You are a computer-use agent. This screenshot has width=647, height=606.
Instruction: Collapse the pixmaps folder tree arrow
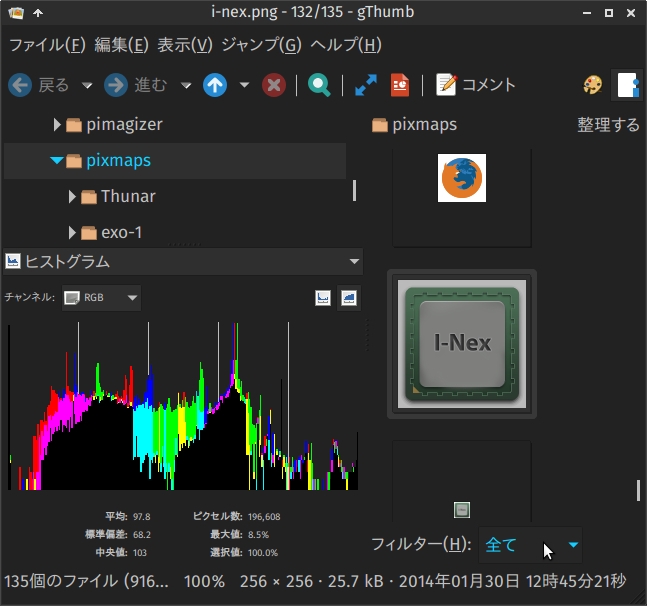click(x=57, y=160)
